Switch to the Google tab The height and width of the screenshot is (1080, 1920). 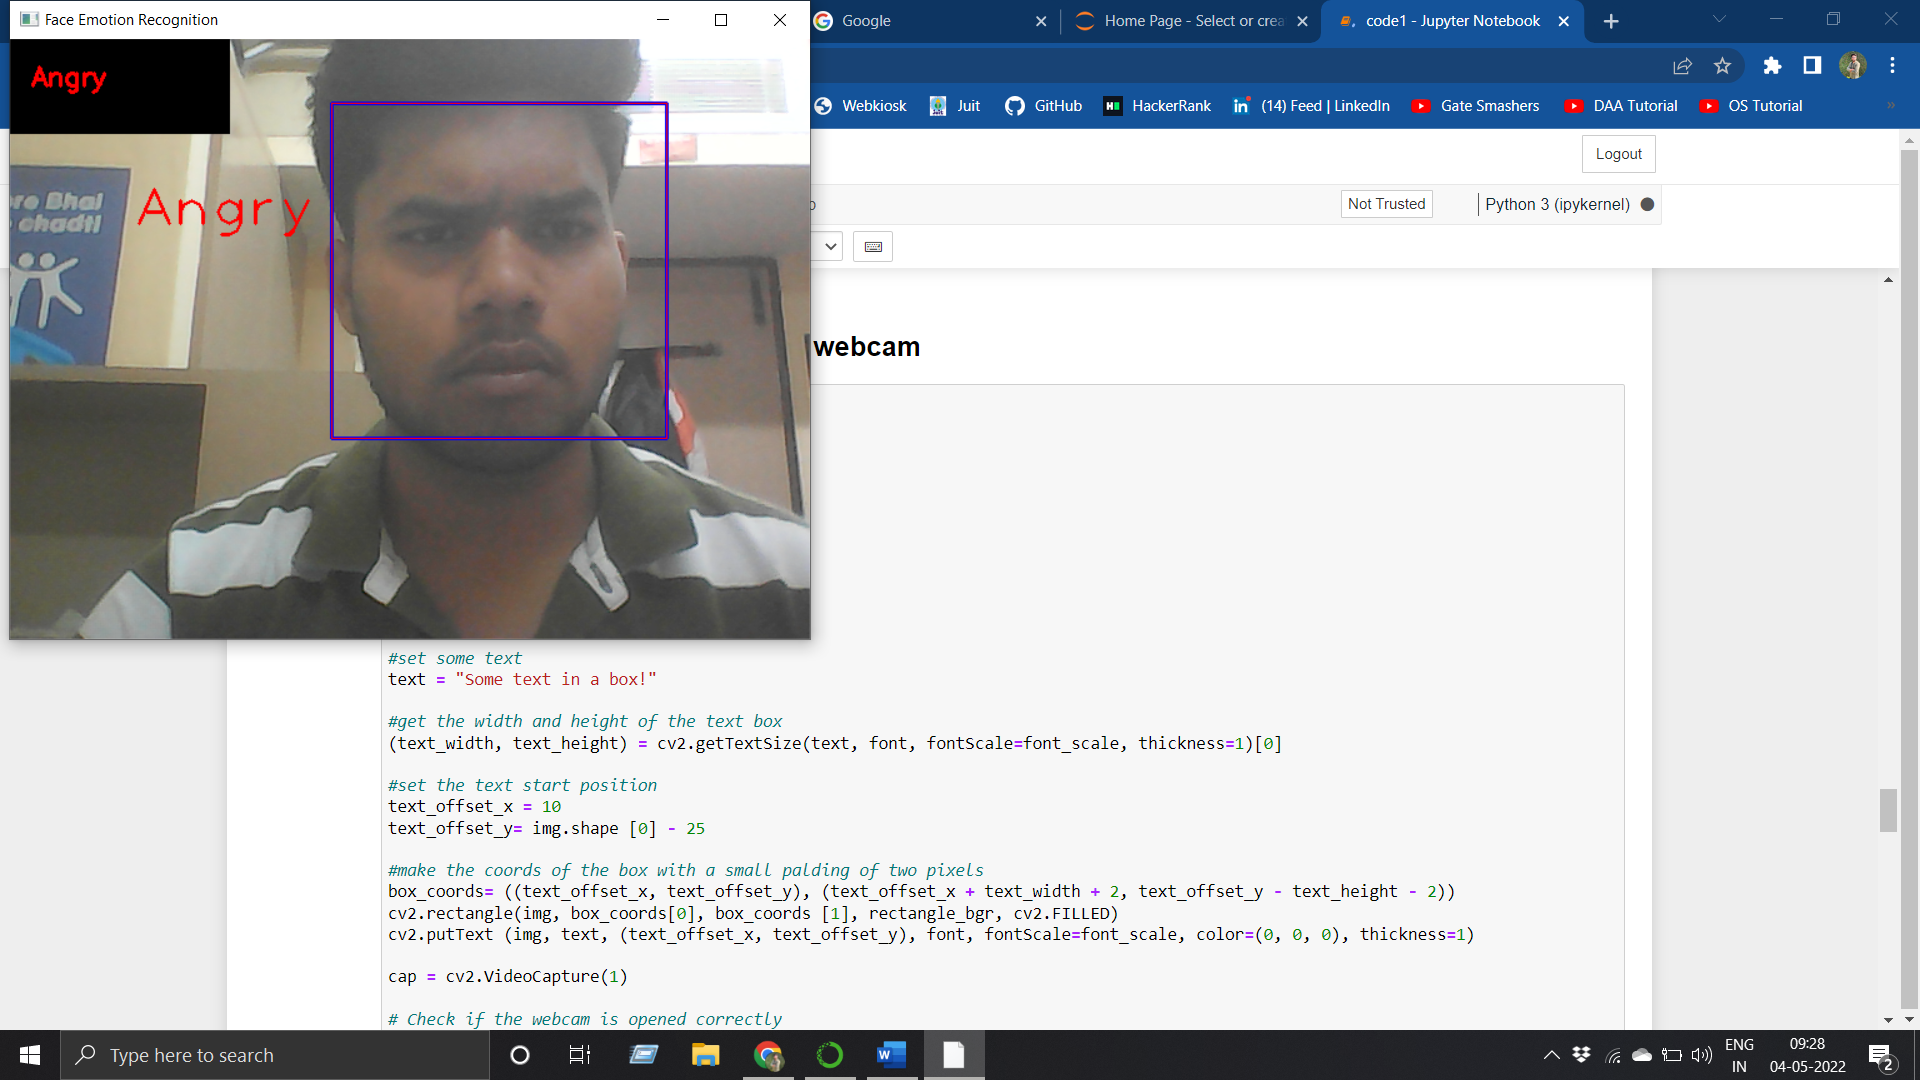900,20
